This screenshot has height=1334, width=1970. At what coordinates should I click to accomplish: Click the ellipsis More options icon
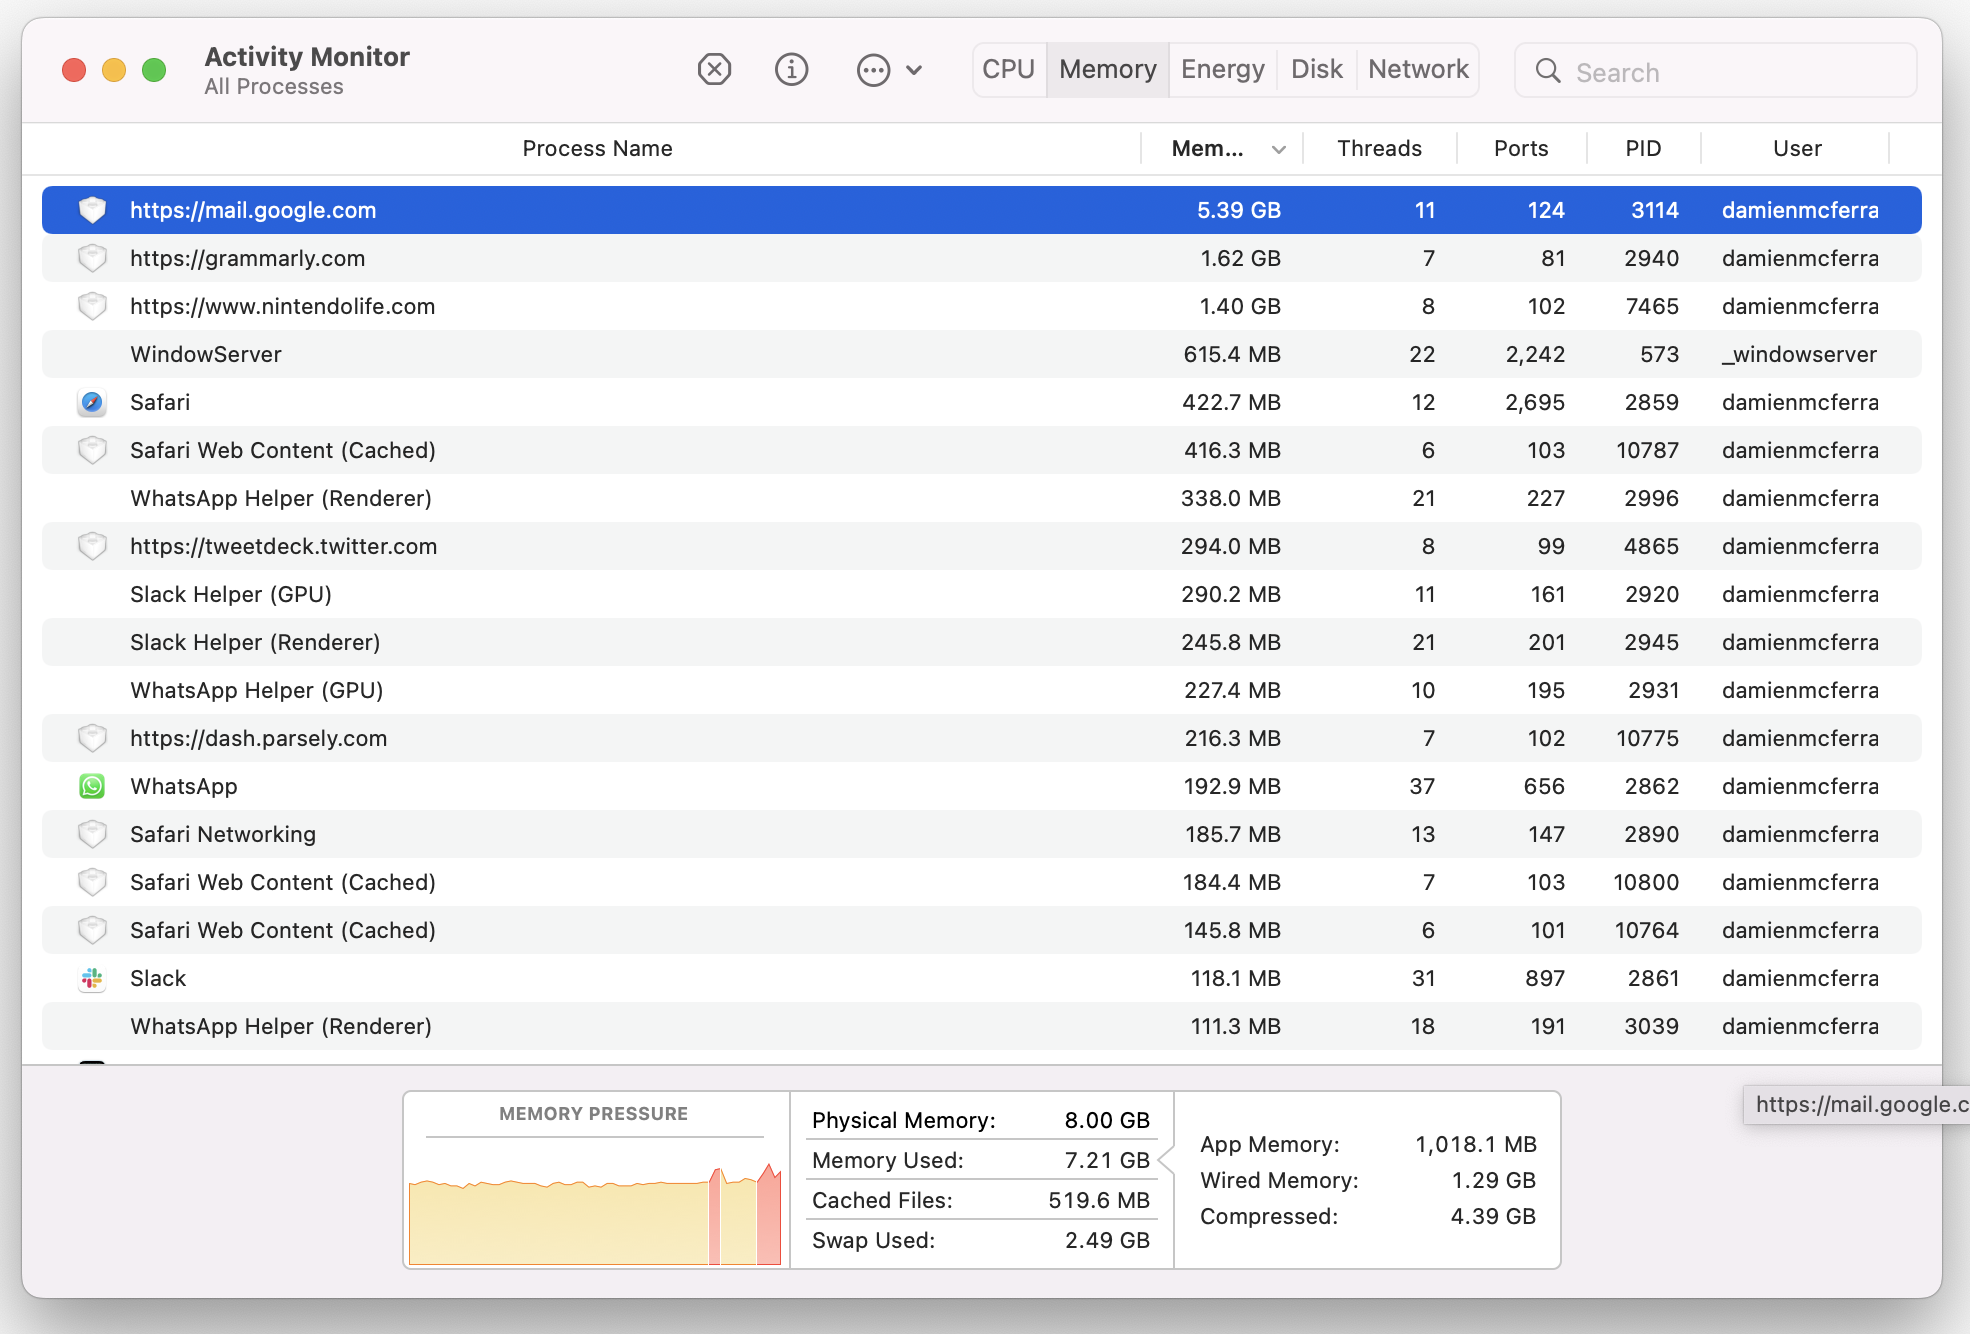tap(873, 70)
